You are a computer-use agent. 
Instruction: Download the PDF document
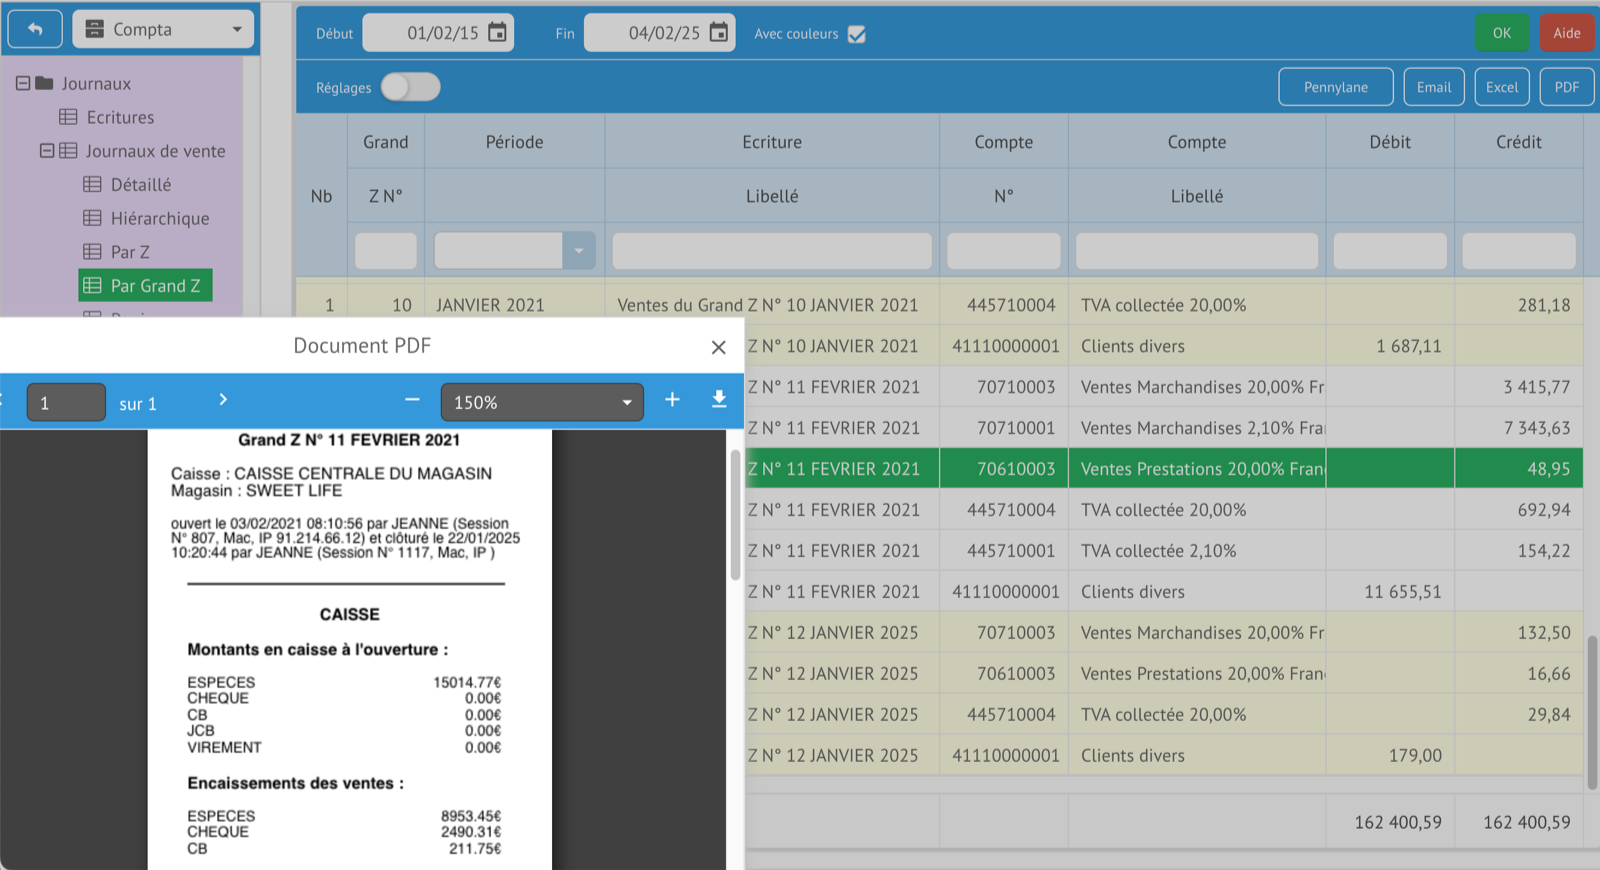pyautogui.click(x=718, y=400)
